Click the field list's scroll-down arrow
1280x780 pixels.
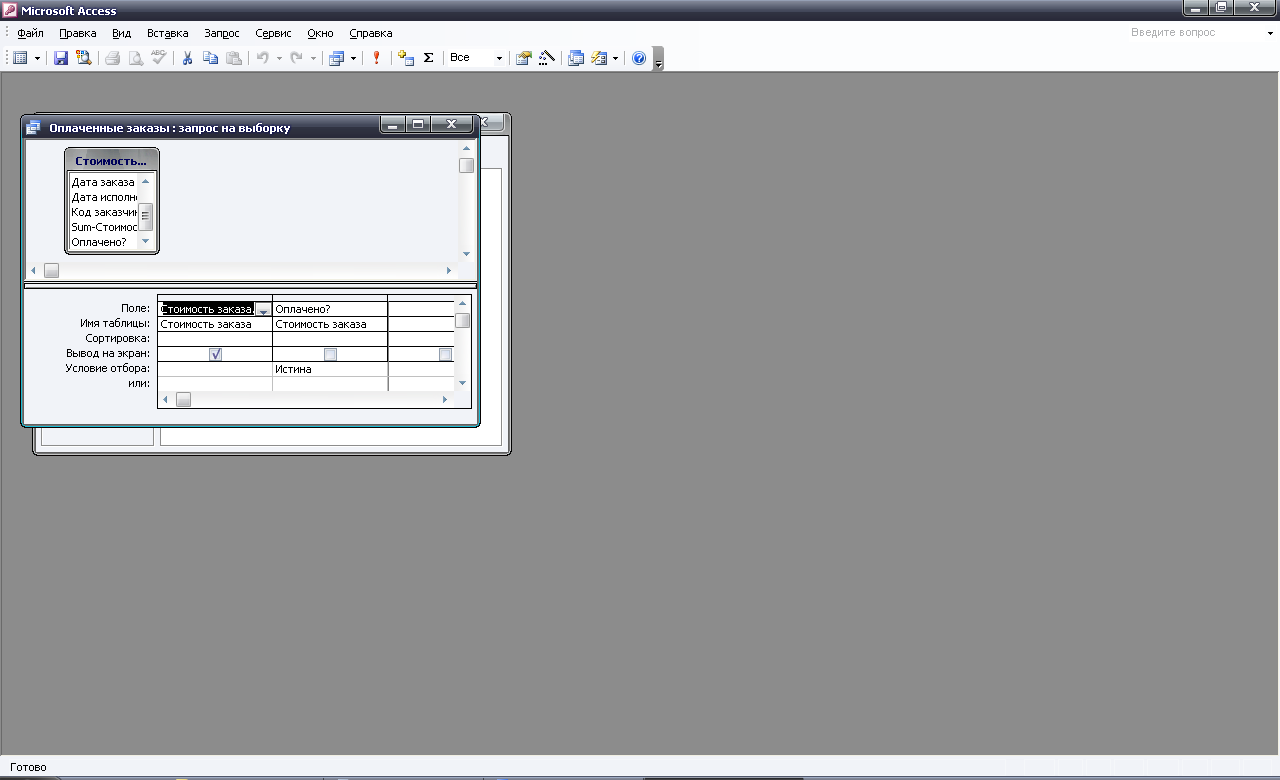[x=145, y=241]
